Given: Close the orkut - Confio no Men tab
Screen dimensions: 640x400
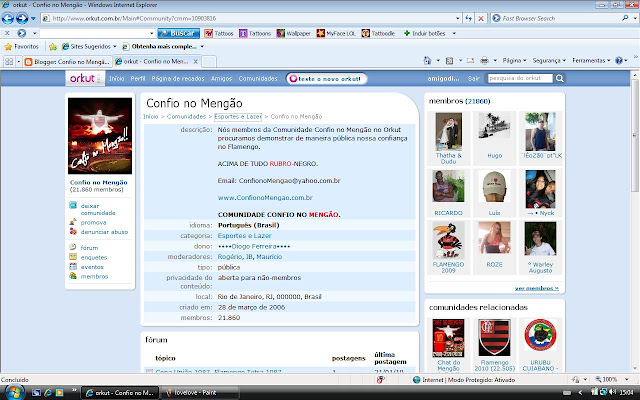Looking at the screenshot, I should coord(196,62).
